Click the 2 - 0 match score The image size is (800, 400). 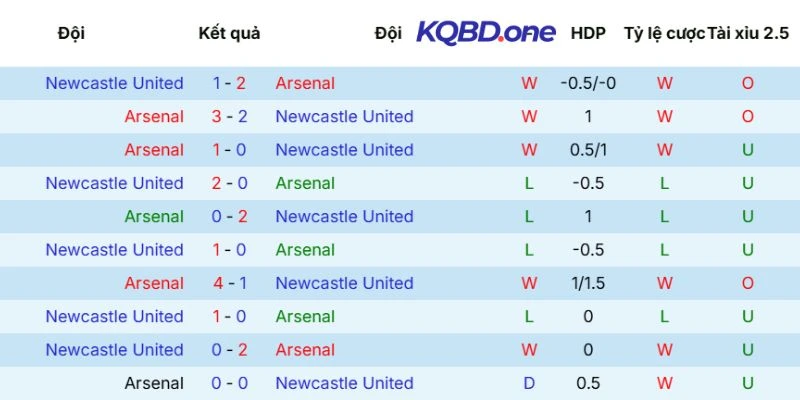(x=229, y=183)
